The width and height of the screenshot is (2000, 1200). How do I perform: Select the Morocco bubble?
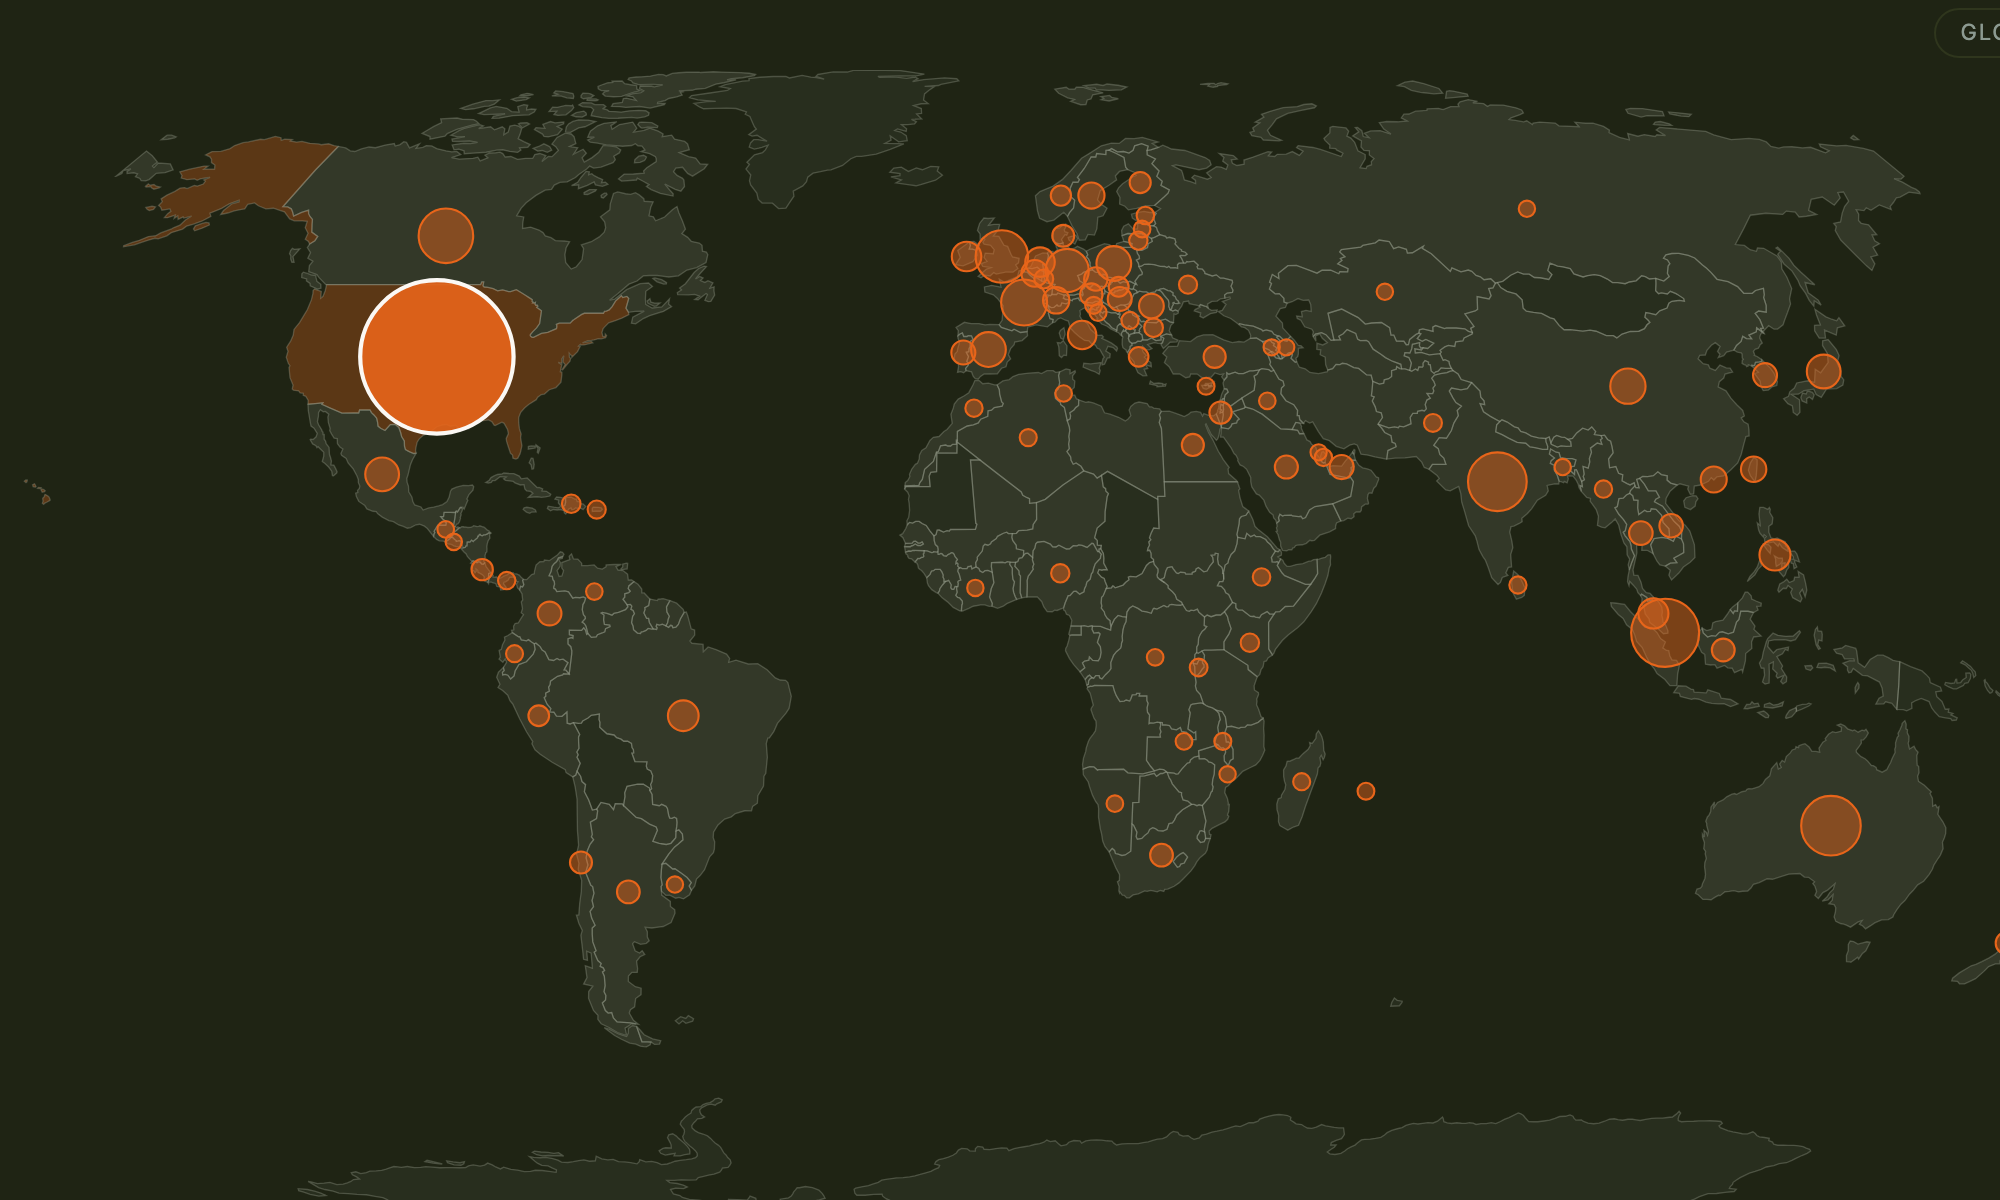974,408
